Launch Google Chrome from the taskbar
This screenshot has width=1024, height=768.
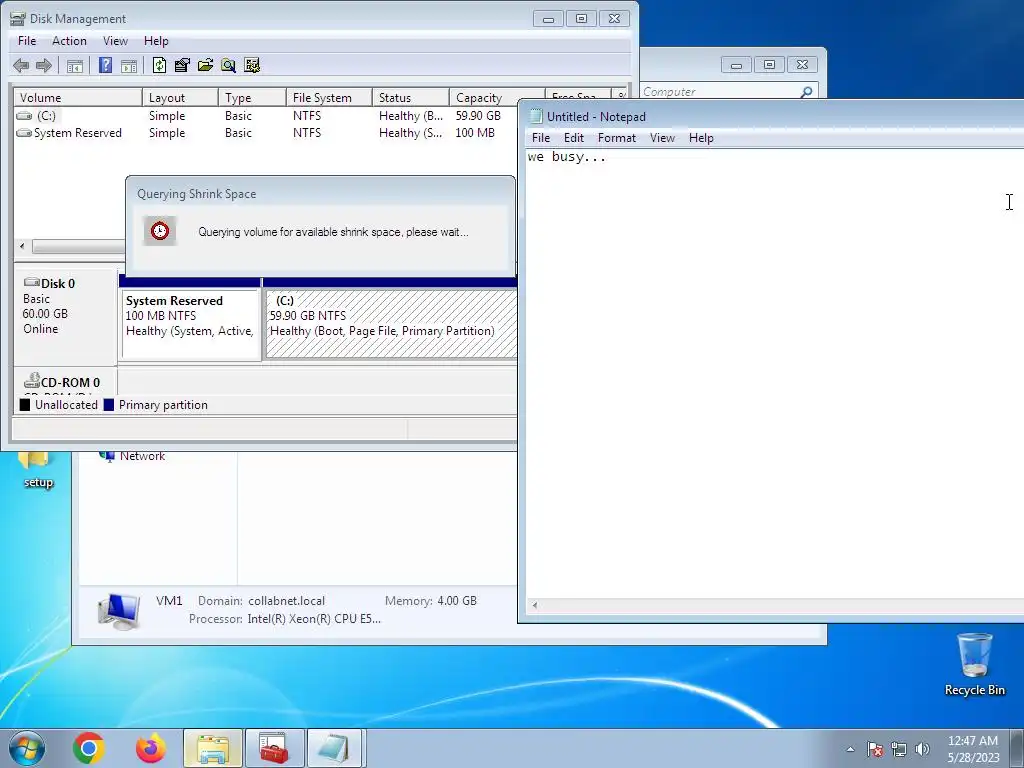point(89,748)
